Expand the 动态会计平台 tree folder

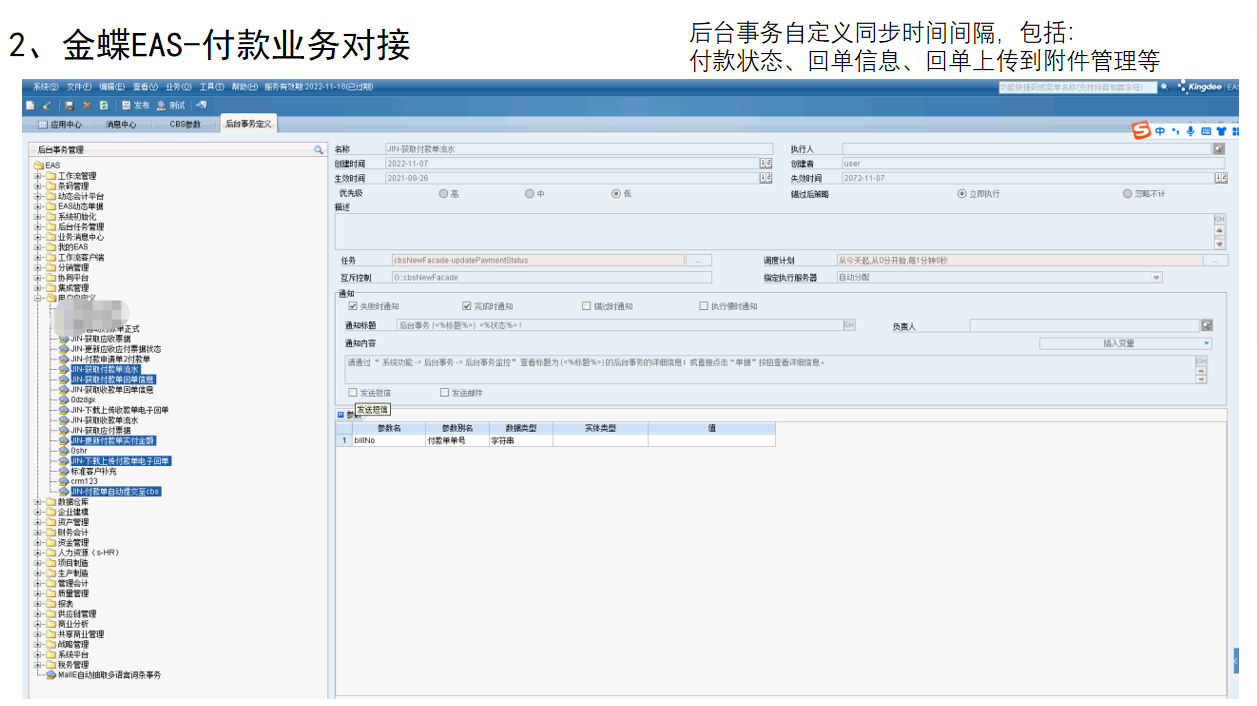click(38, 196)
